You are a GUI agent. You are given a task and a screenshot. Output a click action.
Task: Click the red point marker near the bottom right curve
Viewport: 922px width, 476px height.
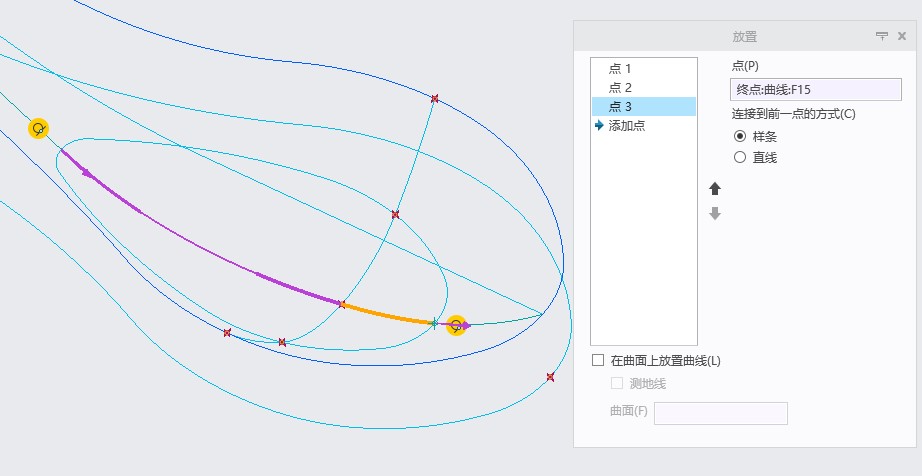550,377
